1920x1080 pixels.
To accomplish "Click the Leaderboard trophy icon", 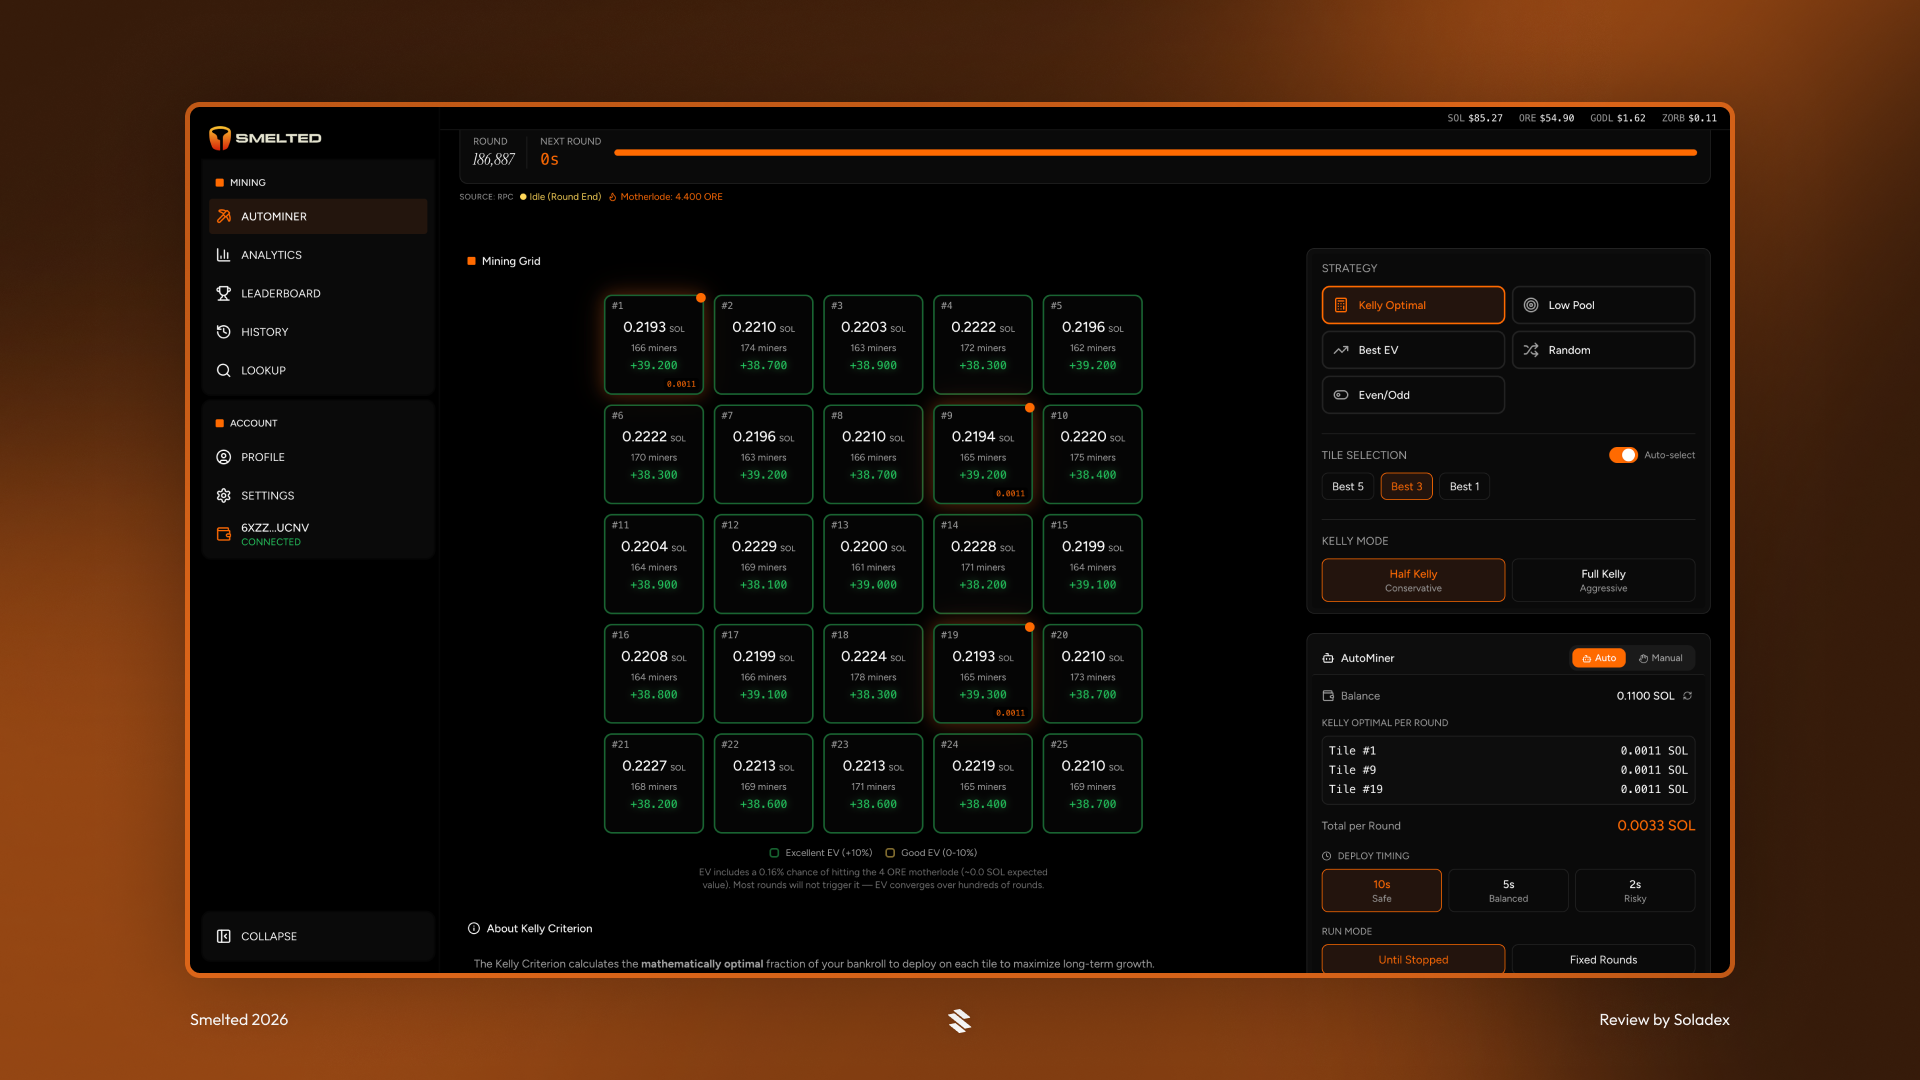I will click(x=224, y=293).
